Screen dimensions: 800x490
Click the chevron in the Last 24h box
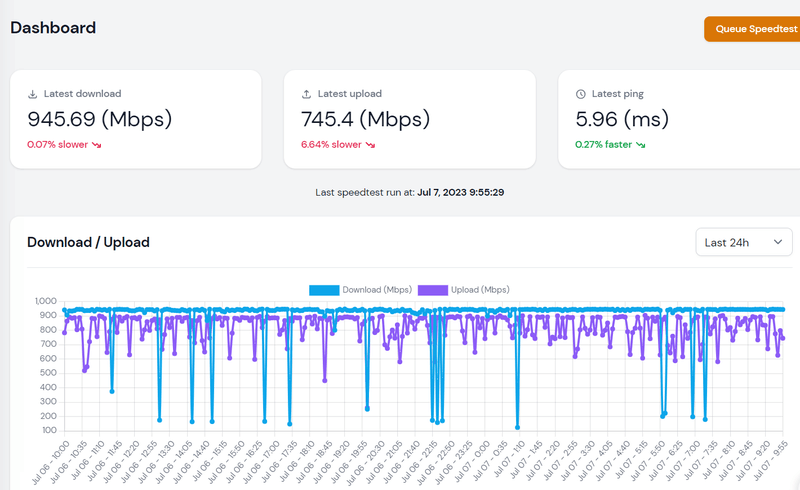pyautogui.click(x=778, y=242)
